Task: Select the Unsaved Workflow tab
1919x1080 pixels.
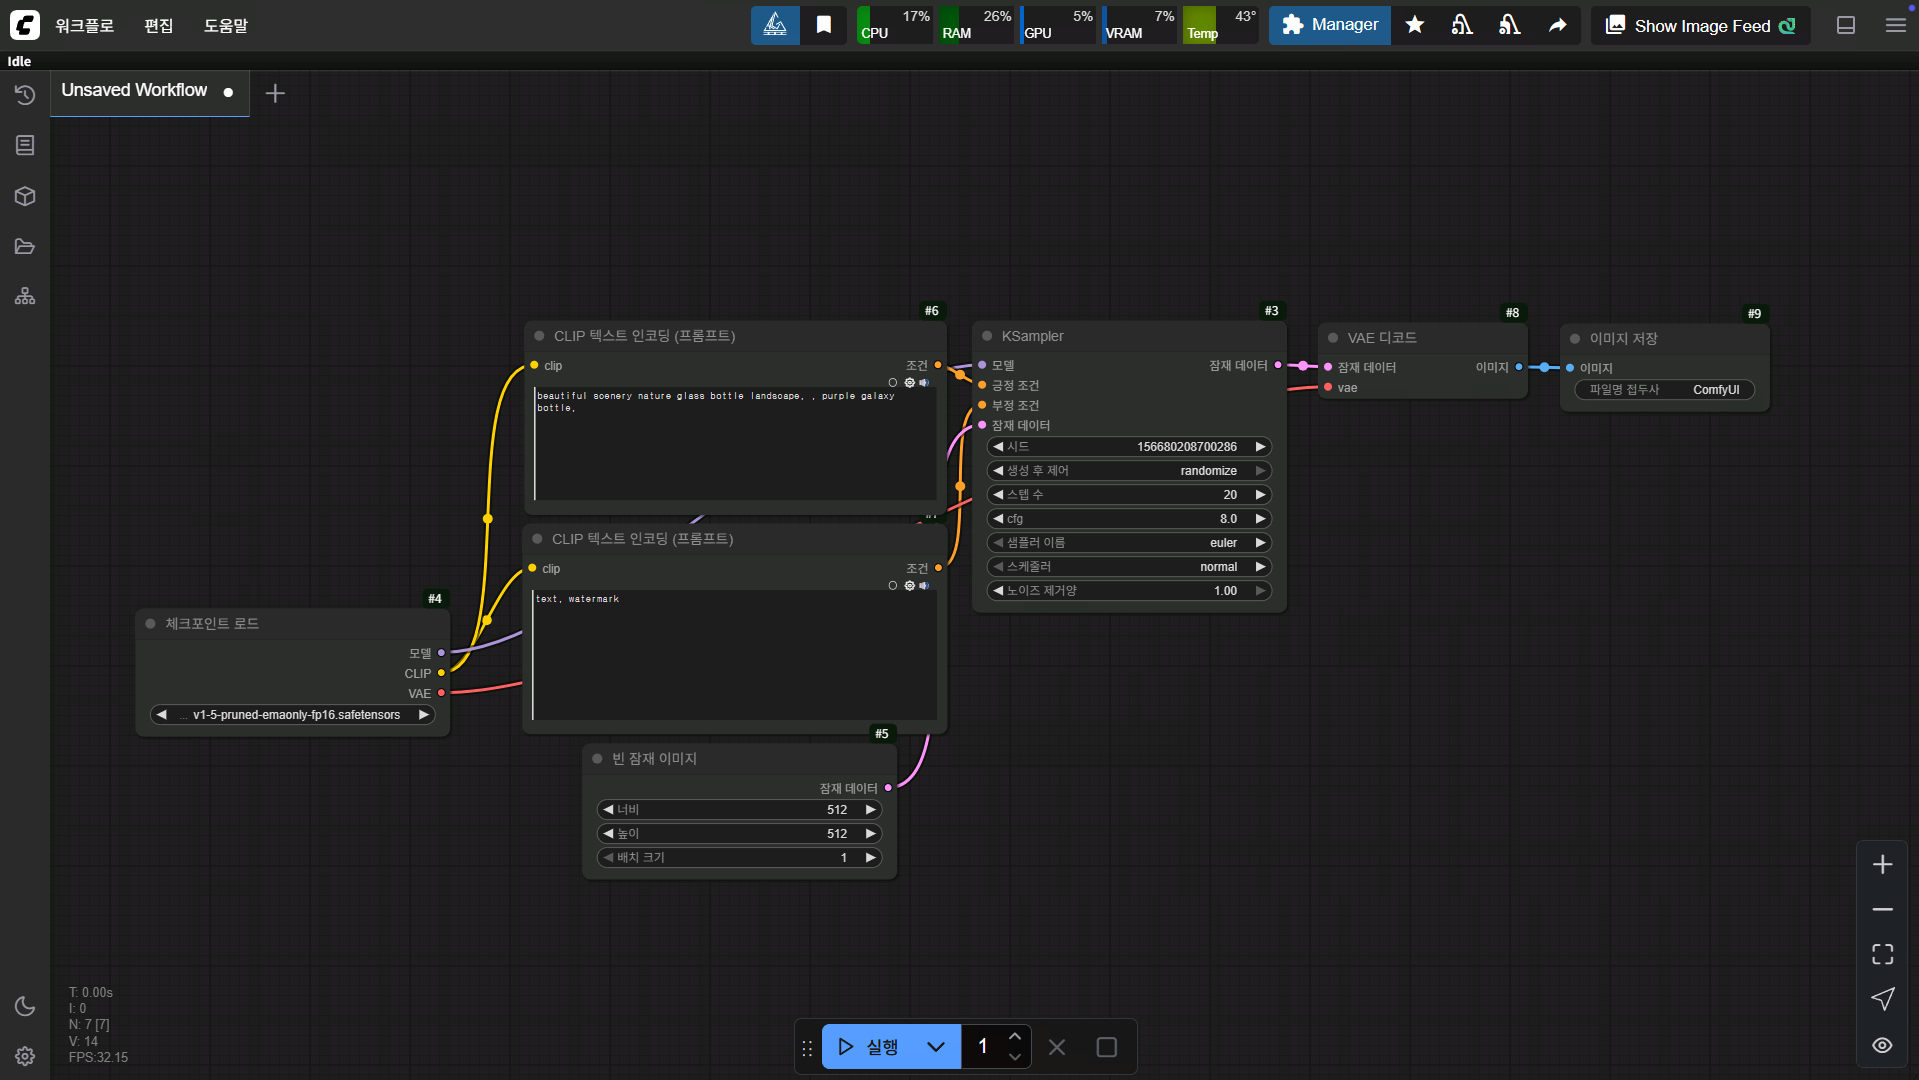Action: 135,91
